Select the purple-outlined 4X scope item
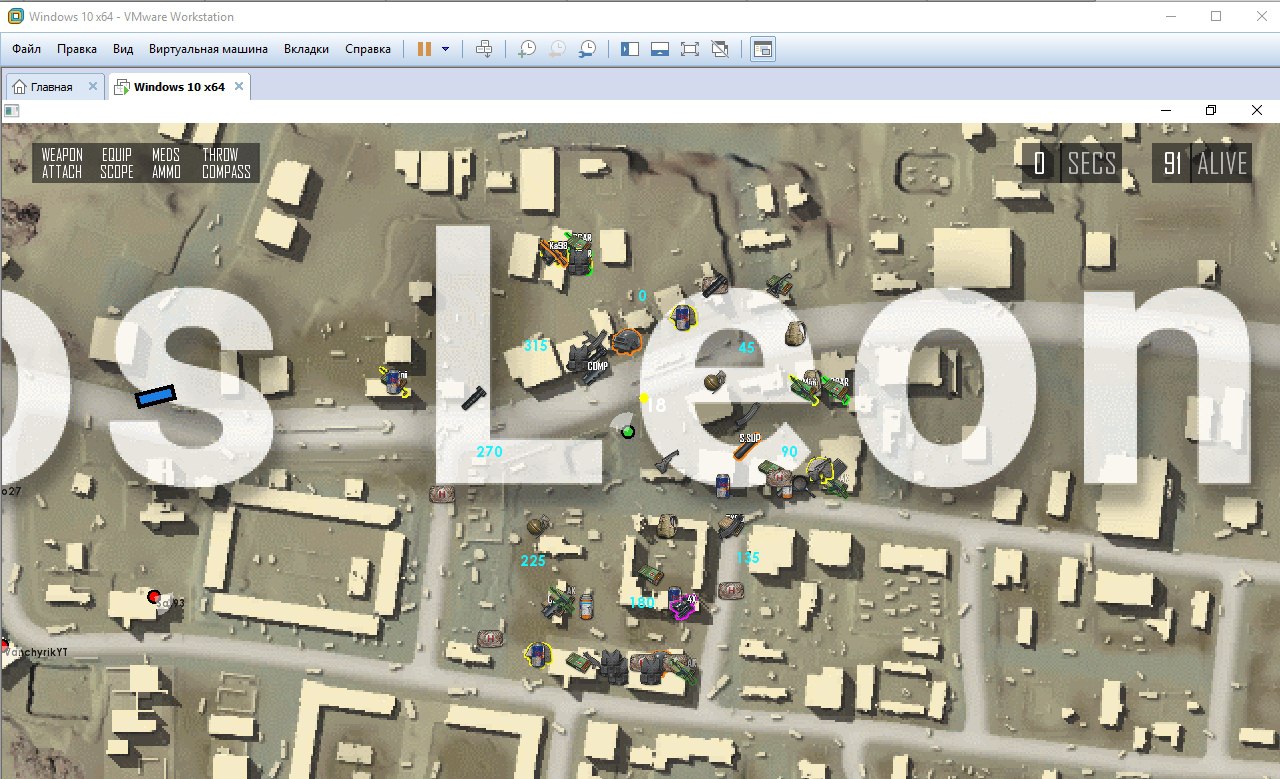 (x=683, y=605)
